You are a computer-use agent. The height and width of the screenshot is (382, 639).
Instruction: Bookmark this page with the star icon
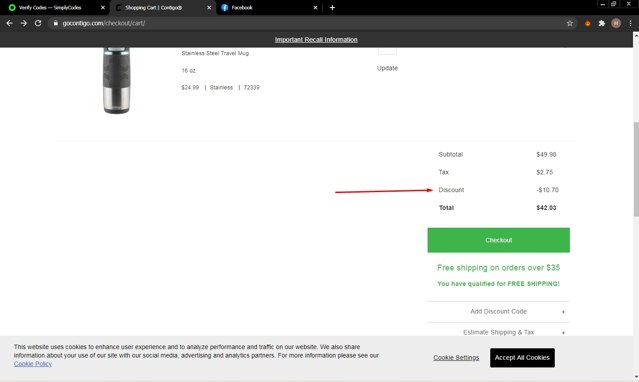[x=570, y=23]
